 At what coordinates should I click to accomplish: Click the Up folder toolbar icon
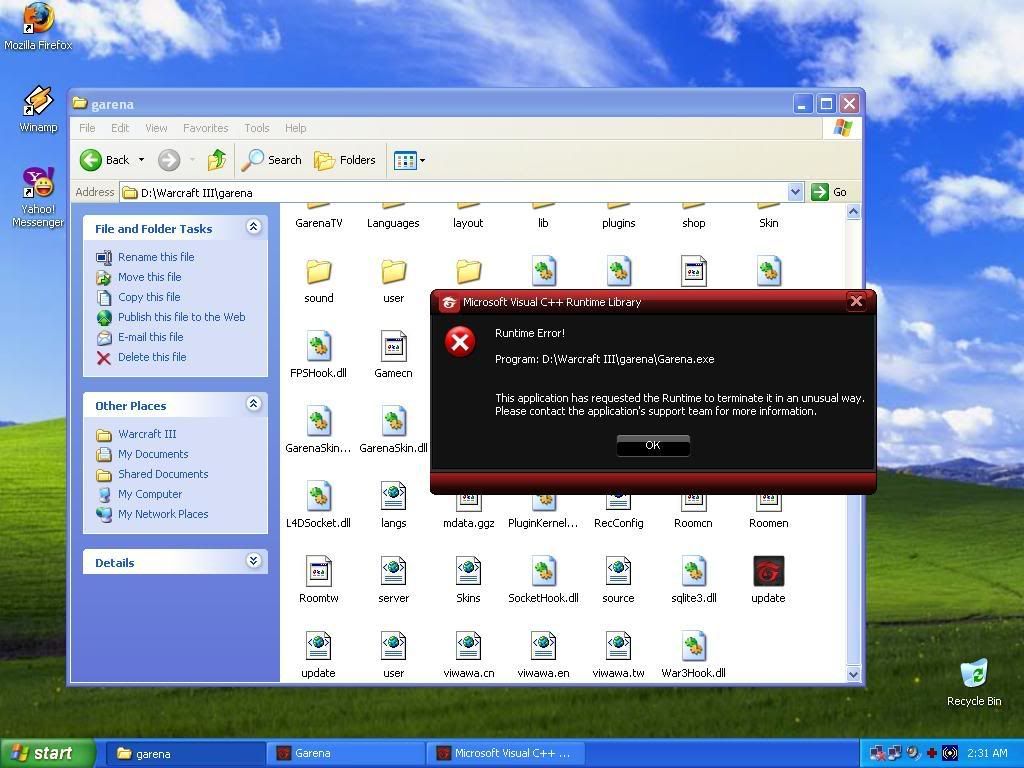217,160
